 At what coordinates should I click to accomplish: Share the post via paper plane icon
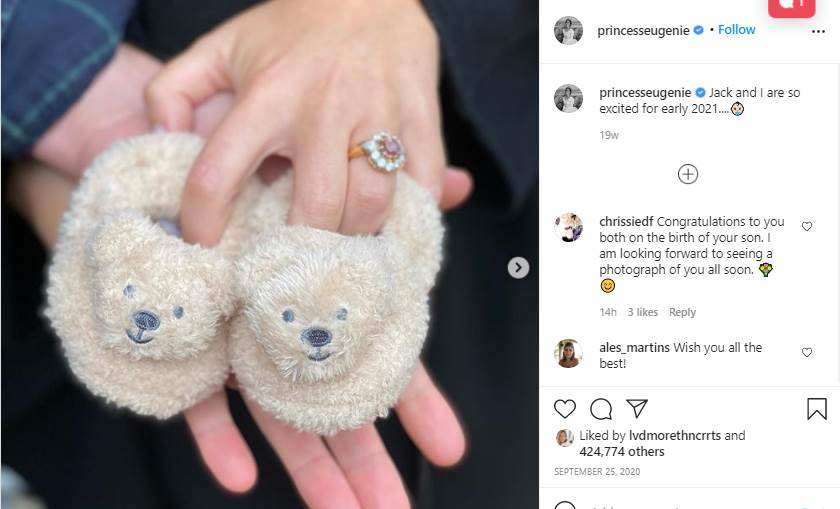click(637, 408)
